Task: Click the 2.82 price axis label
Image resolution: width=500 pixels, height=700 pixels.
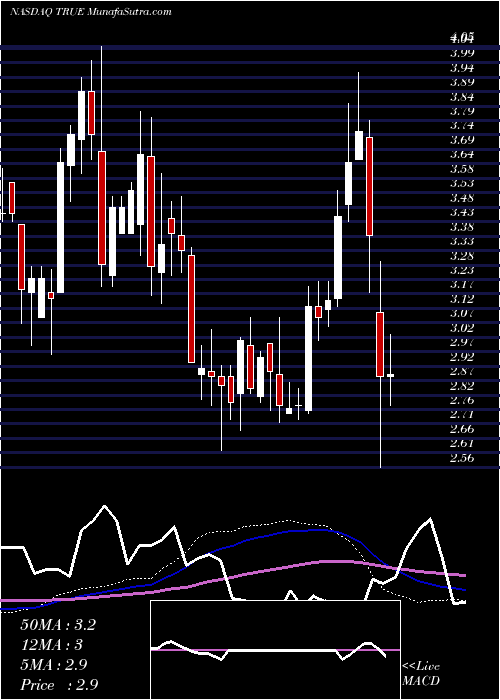Action: click(x=462, y=386)
